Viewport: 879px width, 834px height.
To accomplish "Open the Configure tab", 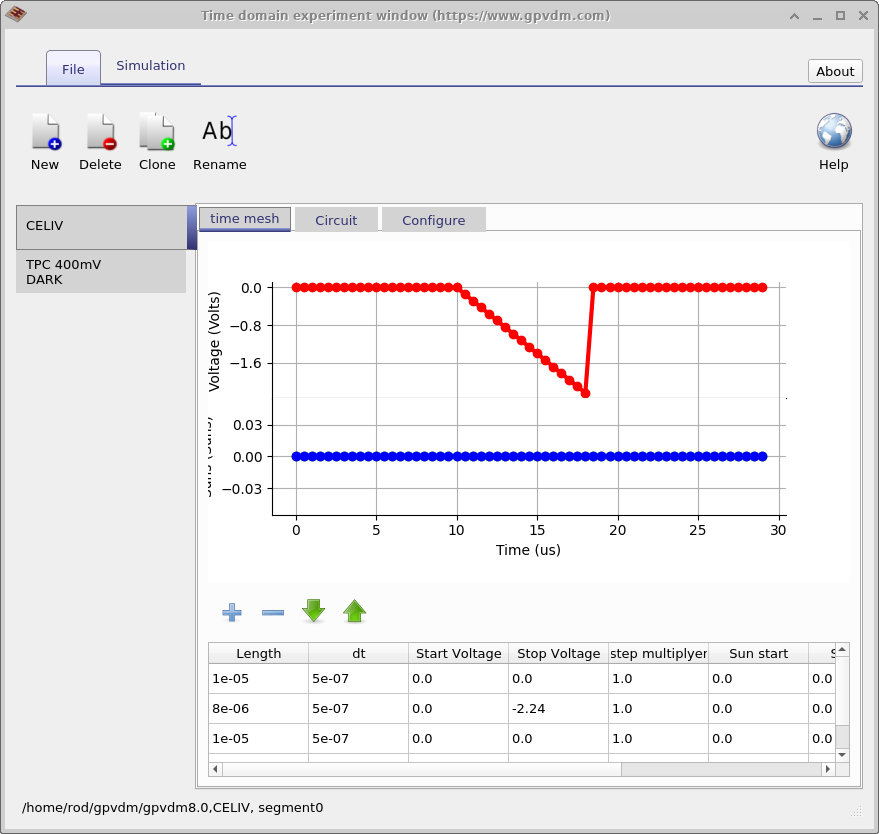I will (433, 219).
